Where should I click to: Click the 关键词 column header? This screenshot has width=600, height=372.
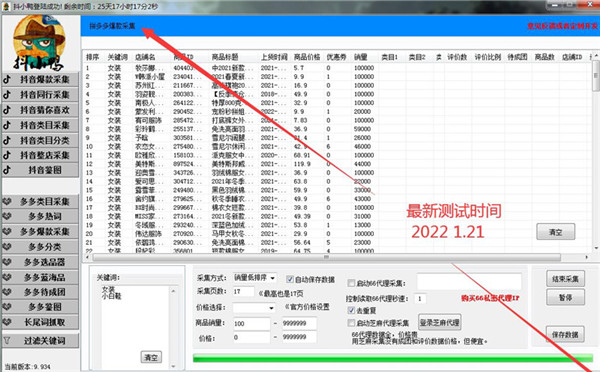point(117,57)
